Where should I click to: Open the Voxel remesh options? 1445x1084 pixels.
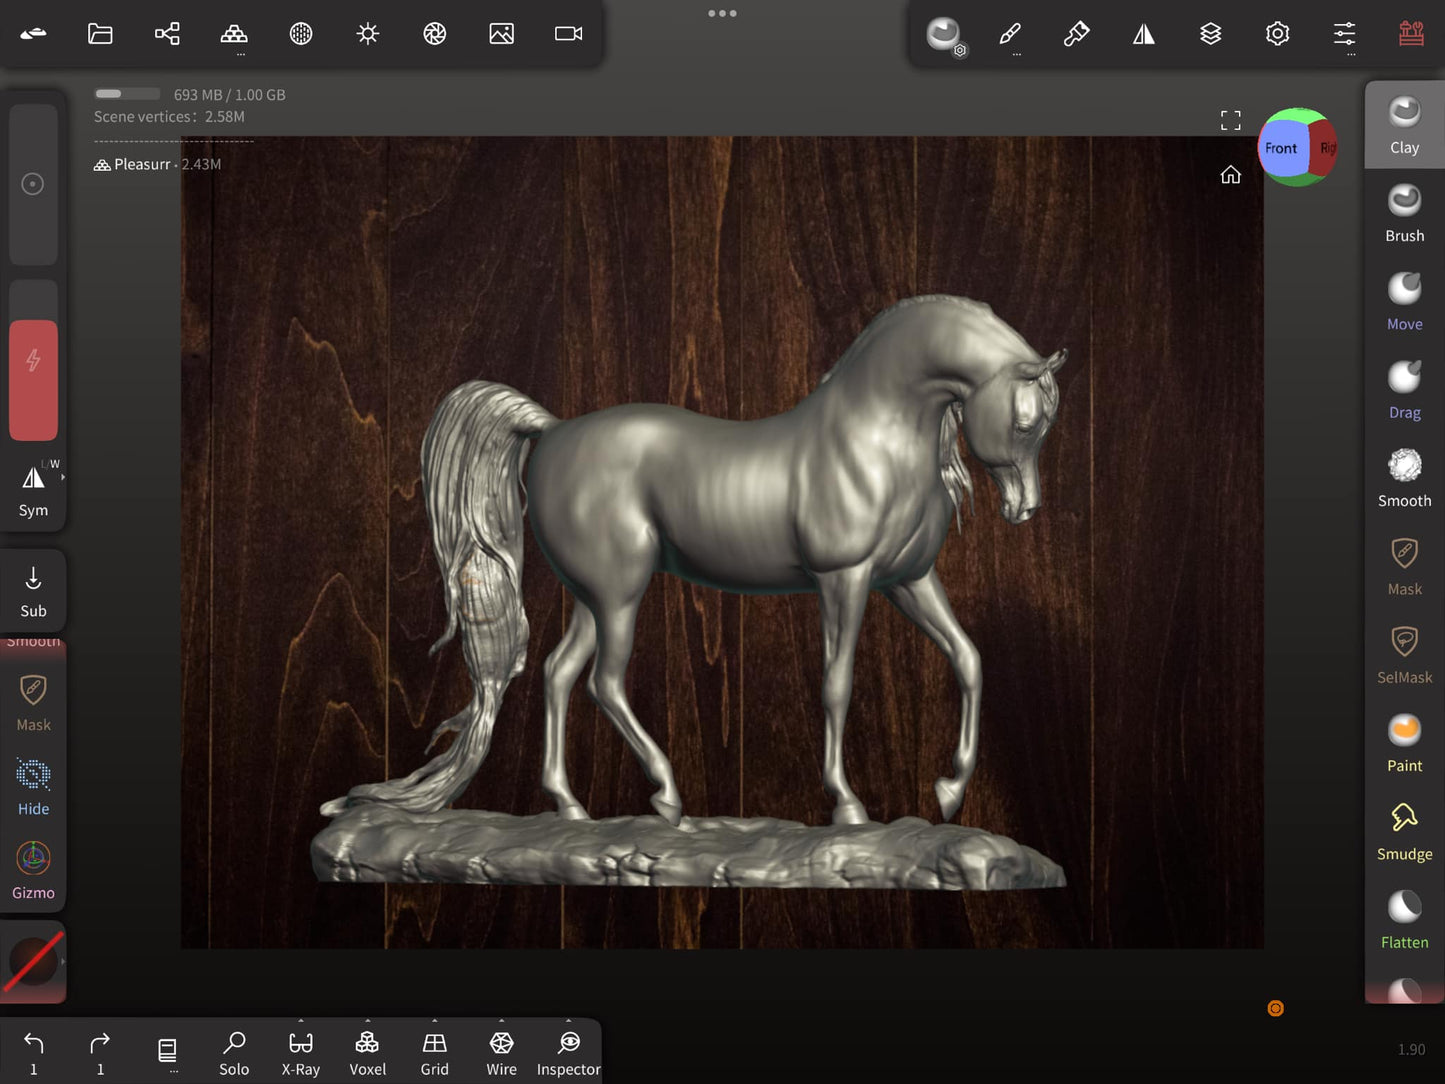368,1053
